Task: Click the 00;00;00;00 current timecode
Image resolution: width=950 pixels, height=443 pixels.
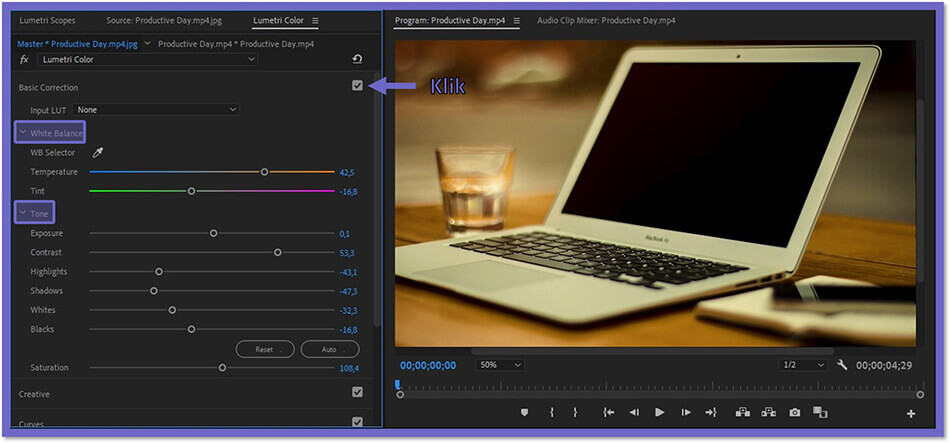Action: (428, 365)
